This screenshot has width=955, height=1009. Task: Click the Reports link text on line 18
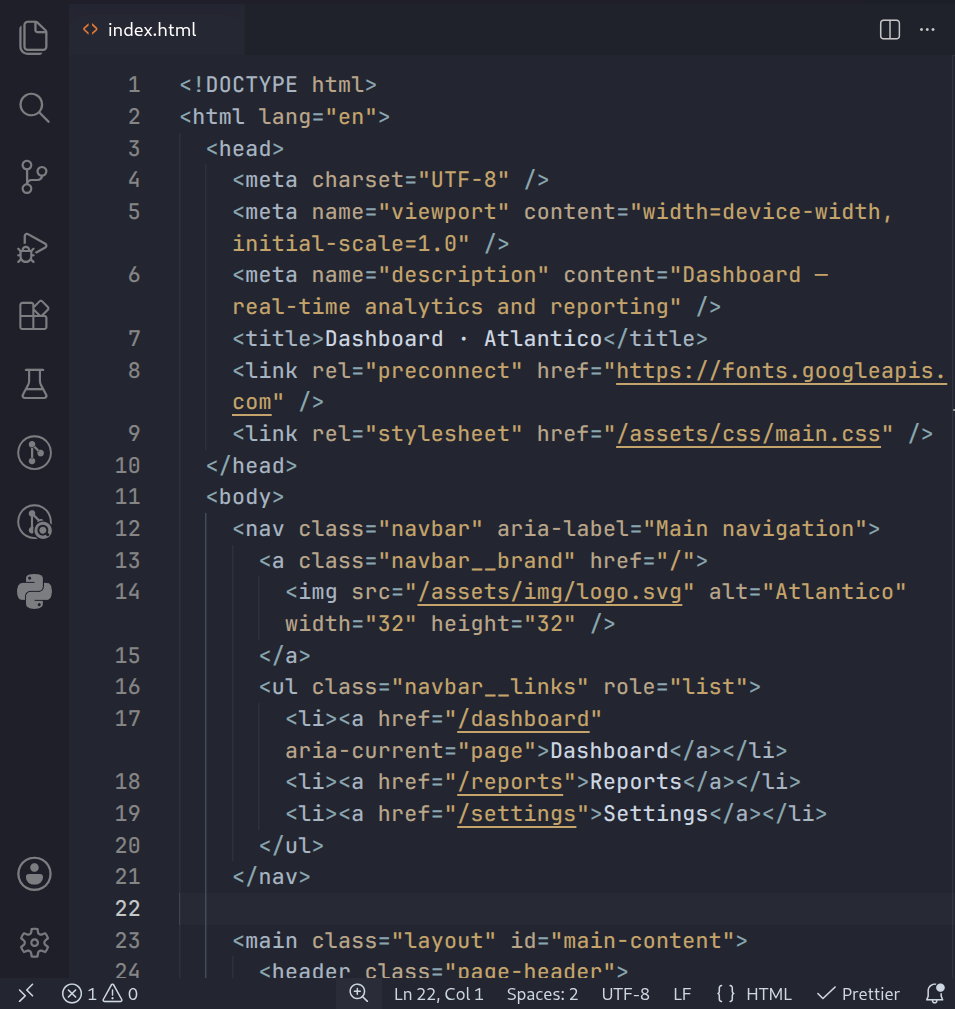(636, 782)
